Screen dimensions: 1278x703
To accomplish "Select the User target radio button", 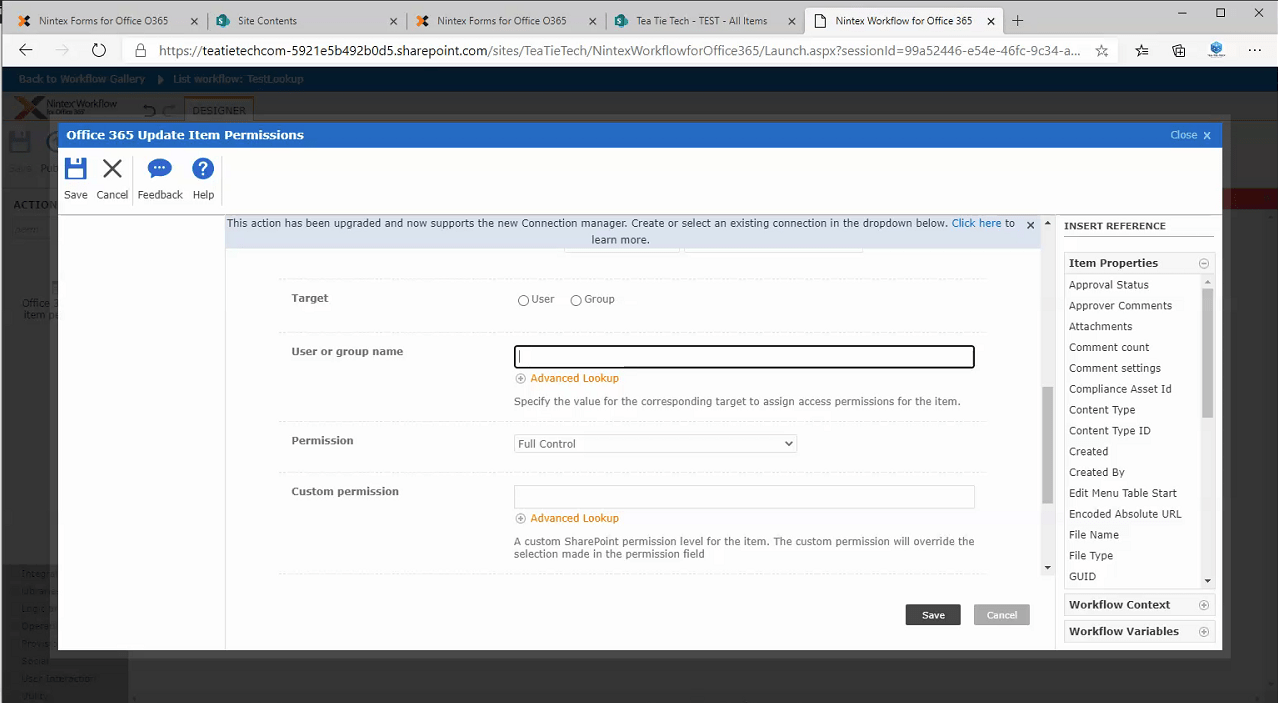I will pyautogui.click(x=523, y=300).
